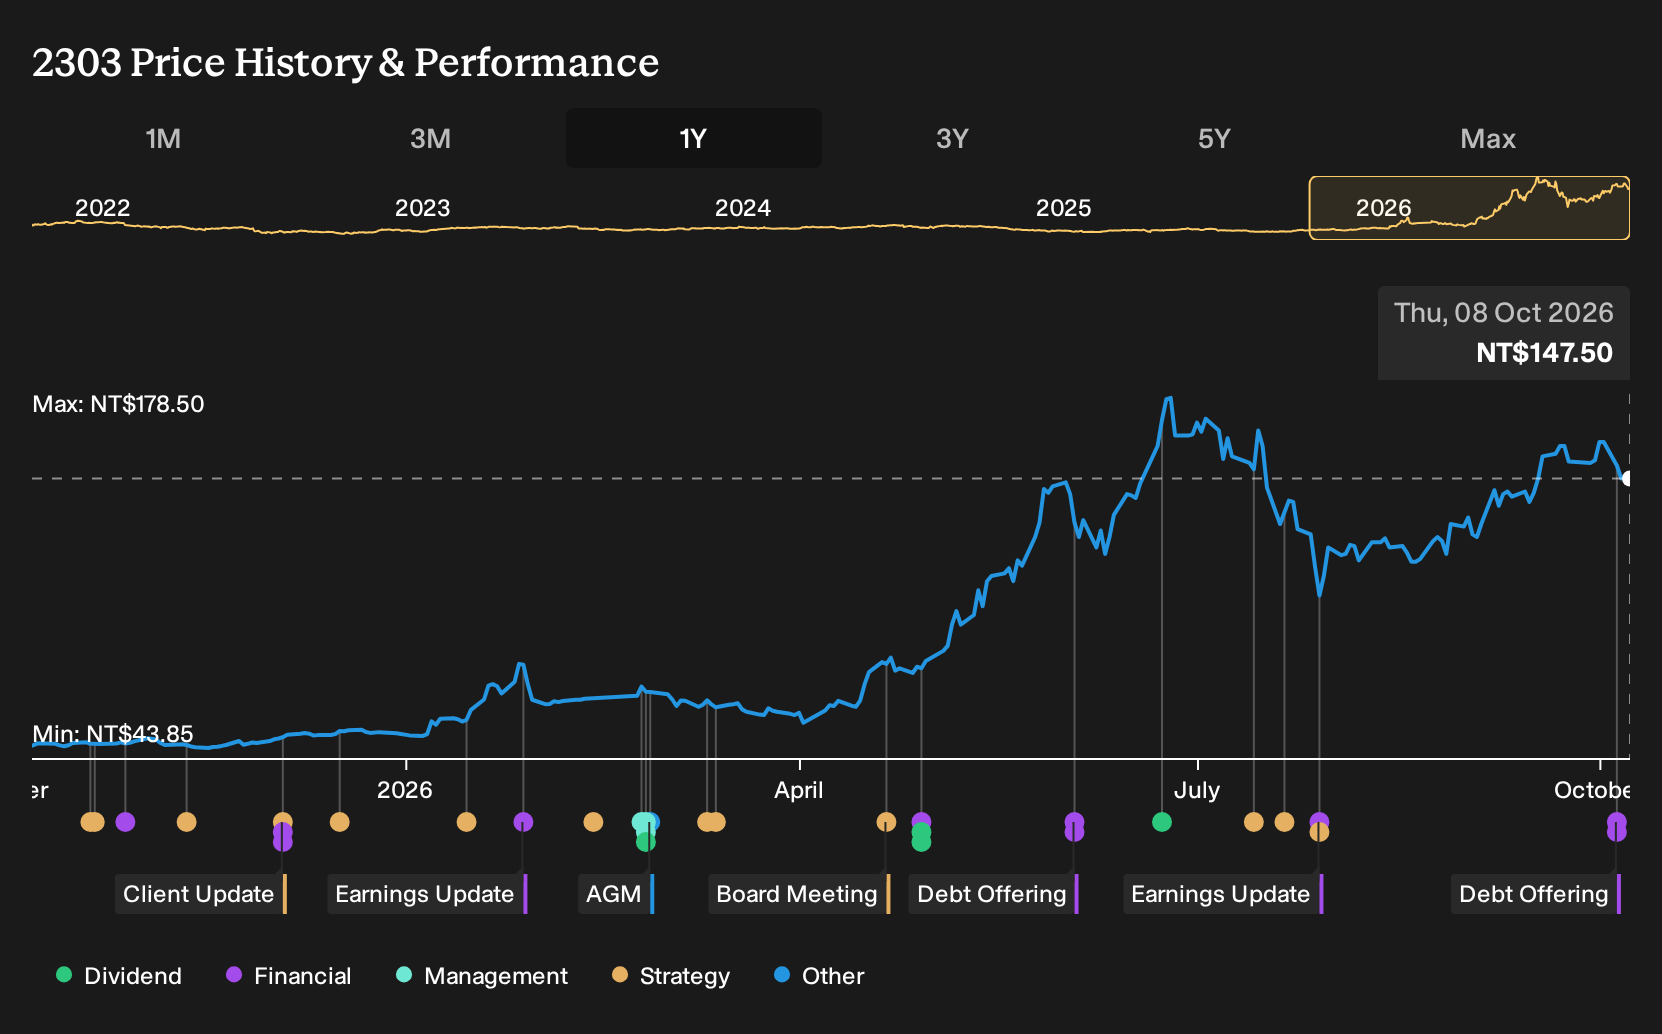Click the NT$147.50 tooltip value
Image resolution: width=1662 pixels, height=1034 pixels.
(1544, 353)
